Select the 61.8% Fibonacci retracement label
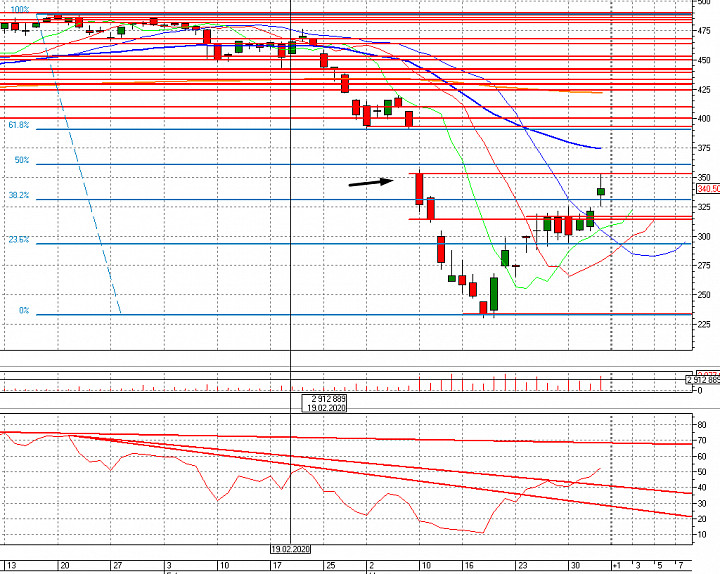720x574 pixels. (x=19, y=125)
